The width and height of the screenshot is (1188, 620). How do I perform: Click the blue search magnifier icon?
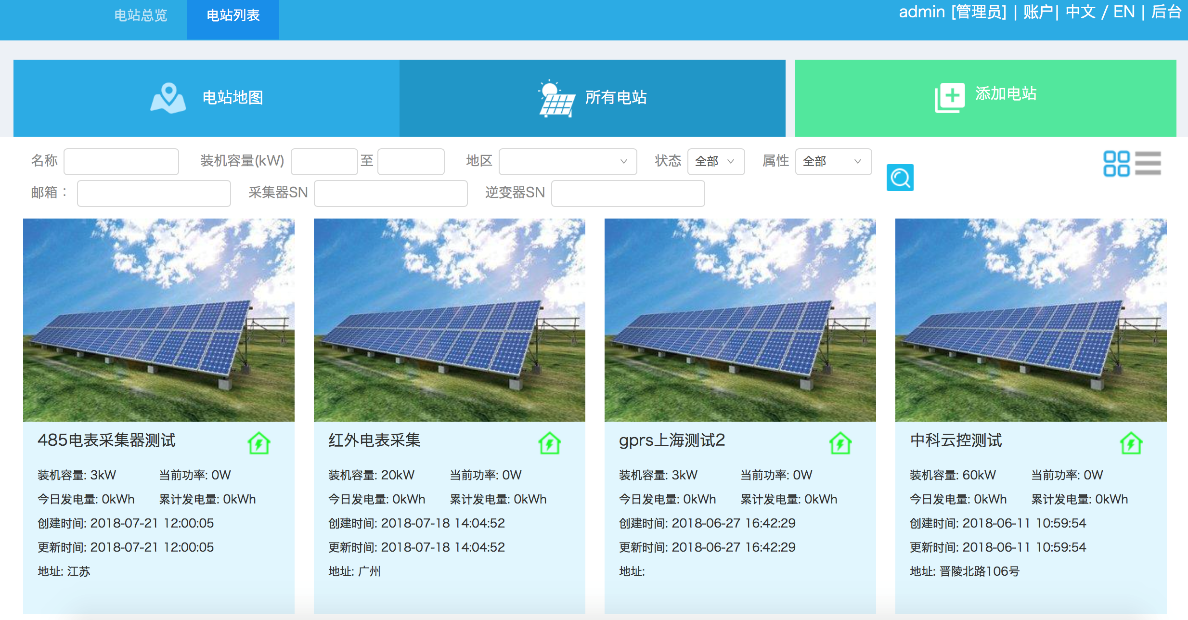pos(900,178)
